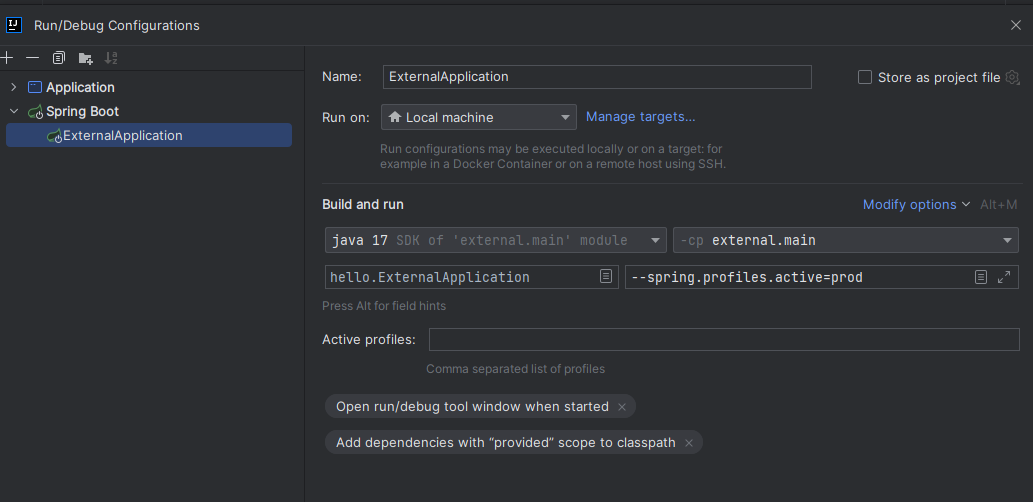Copy configuration using the duplicate icon

[59, 58]
